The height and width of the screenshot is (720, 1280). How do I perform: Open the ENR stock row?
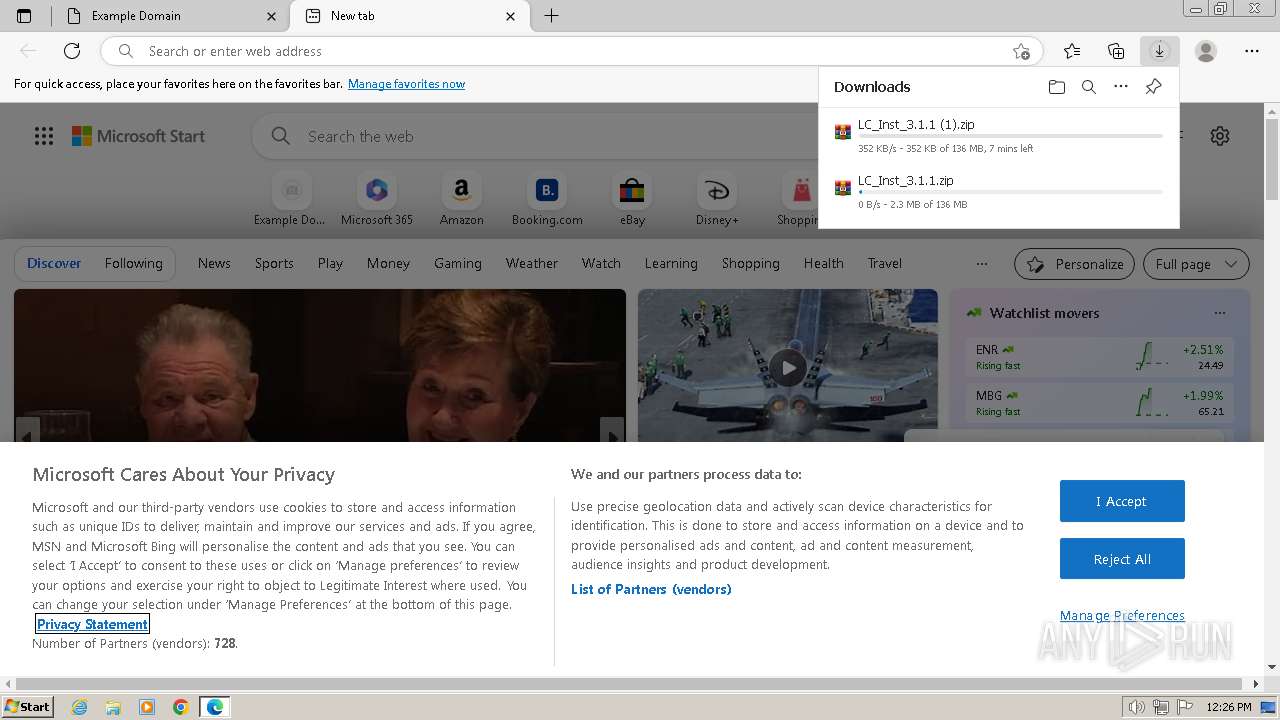[x=1100, y=357]
